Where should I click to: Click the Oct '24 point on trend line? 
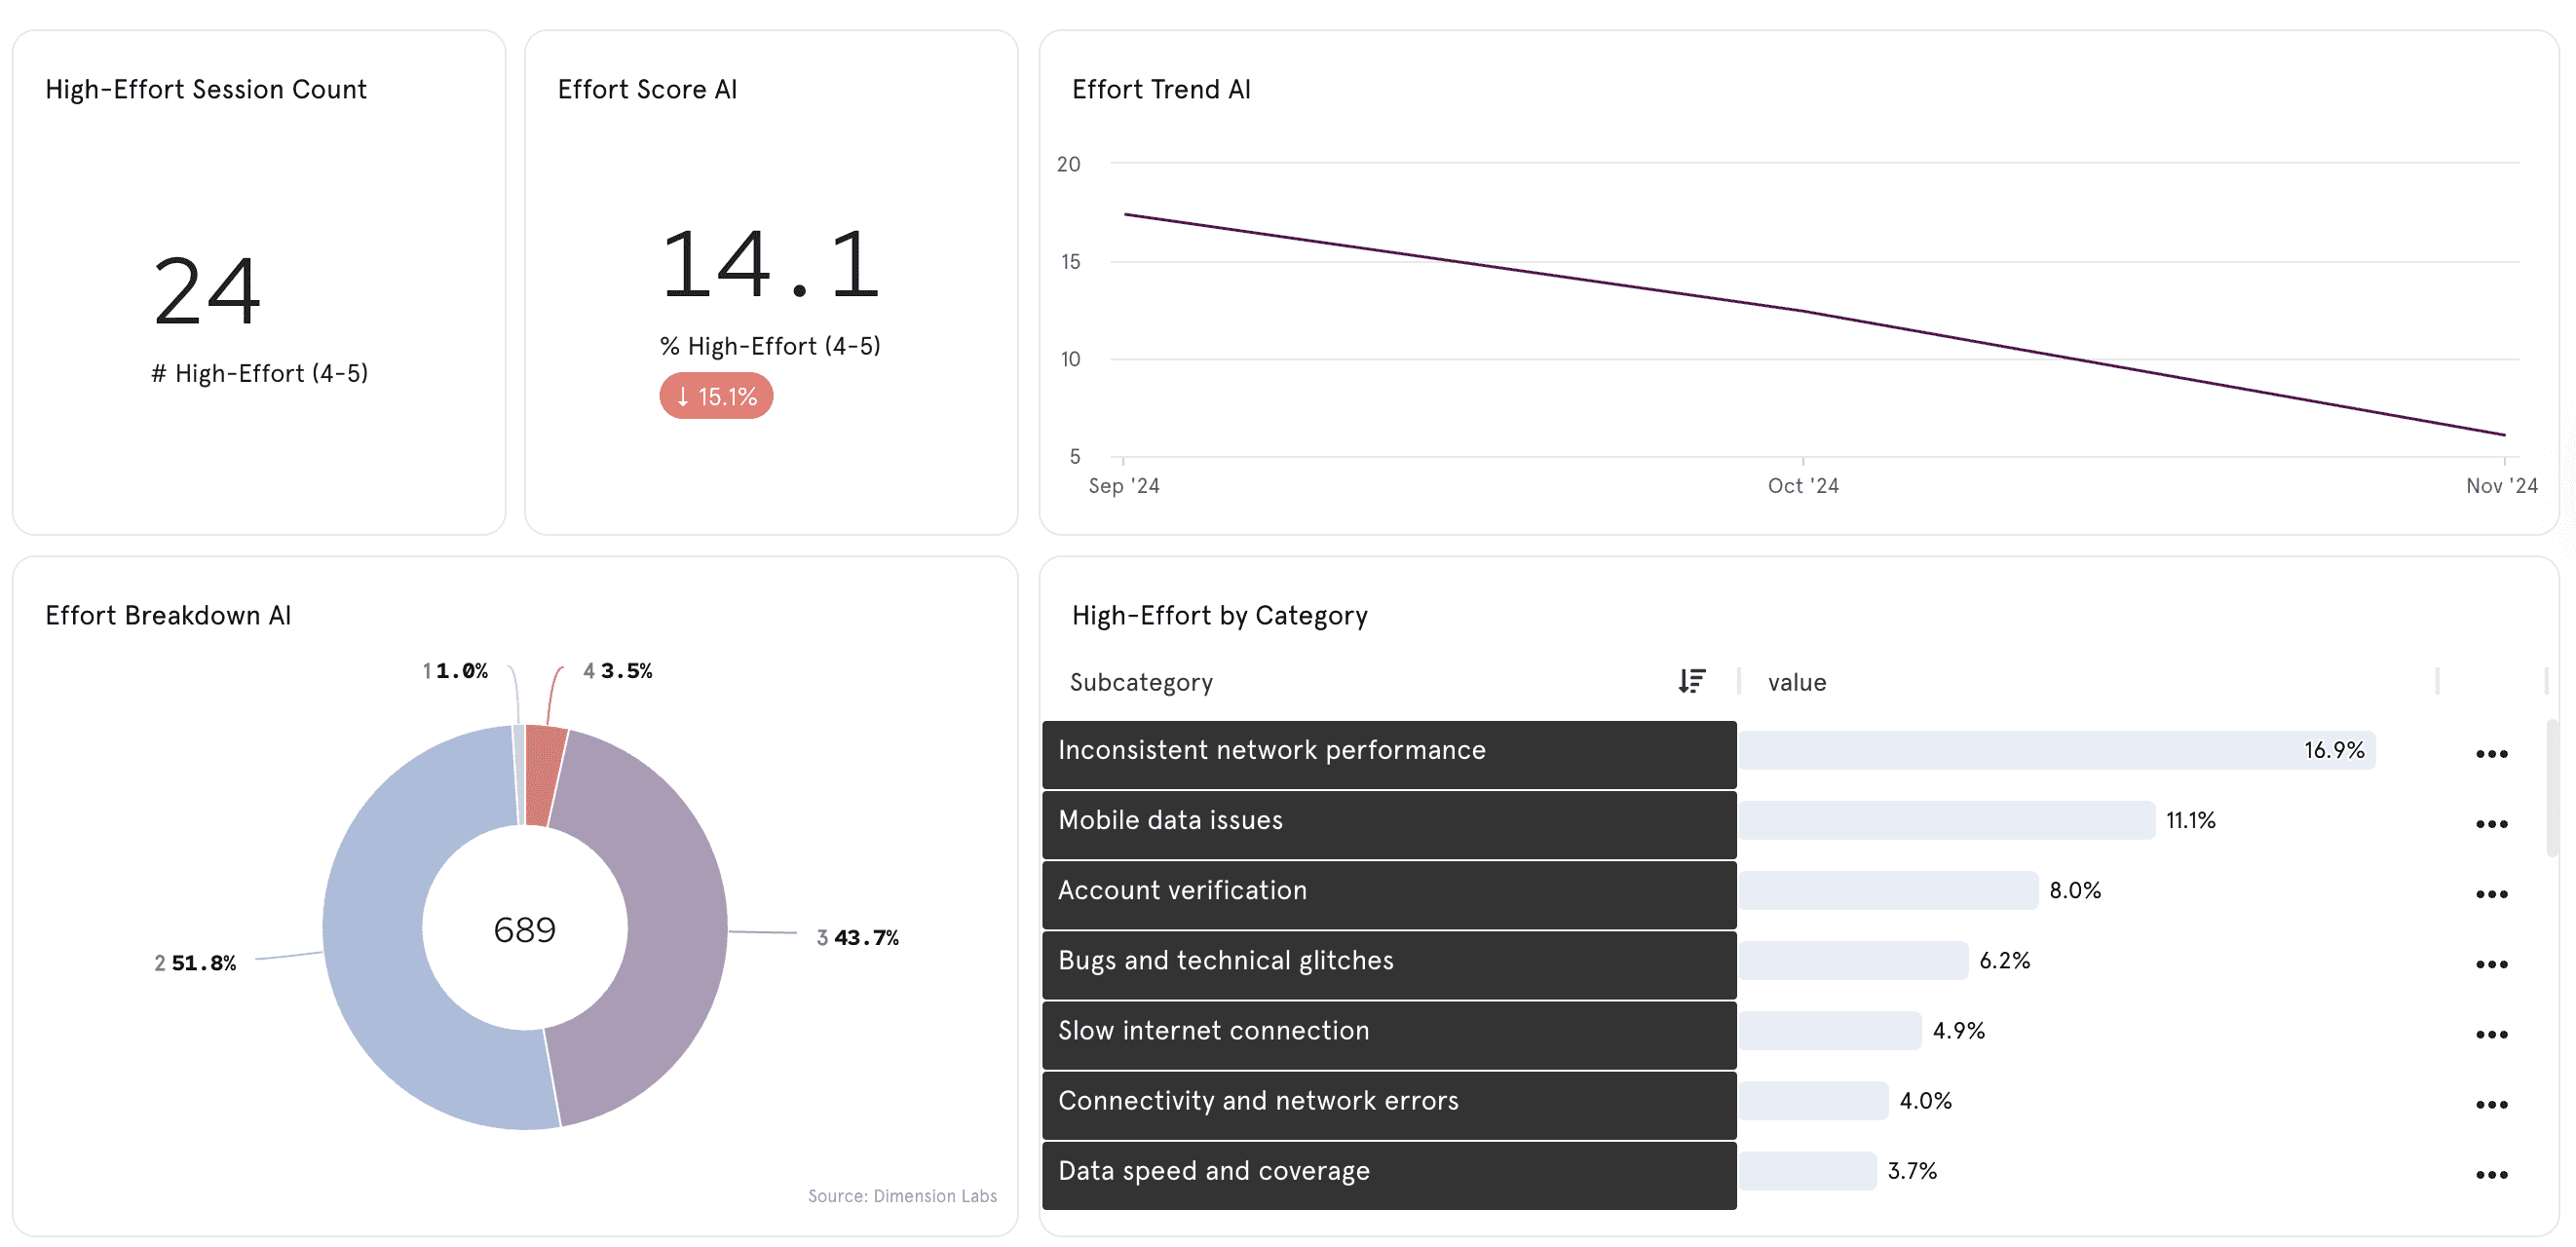point(1803,311)
